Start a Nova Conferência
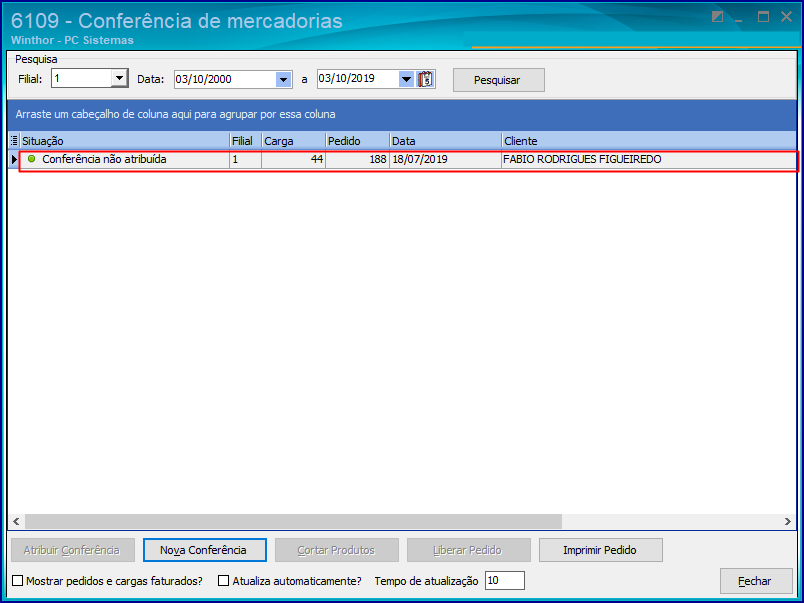The height and width of the screenshot is (603, 804). point(205,550)
